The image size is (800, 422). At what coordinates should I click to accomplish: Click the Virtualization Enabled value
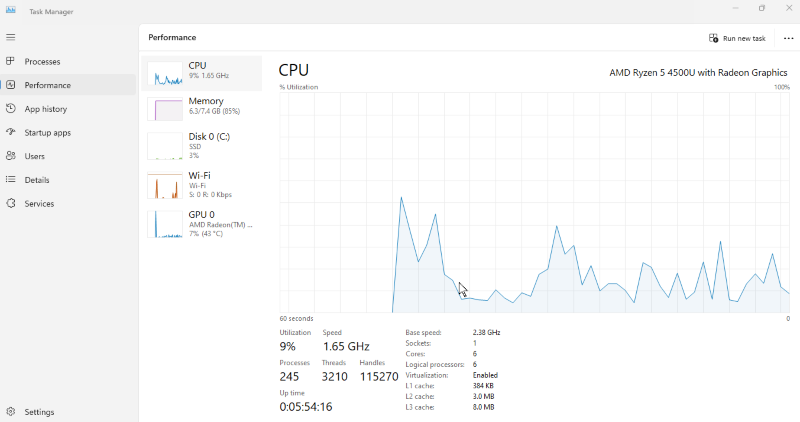(x=485, y=375)
